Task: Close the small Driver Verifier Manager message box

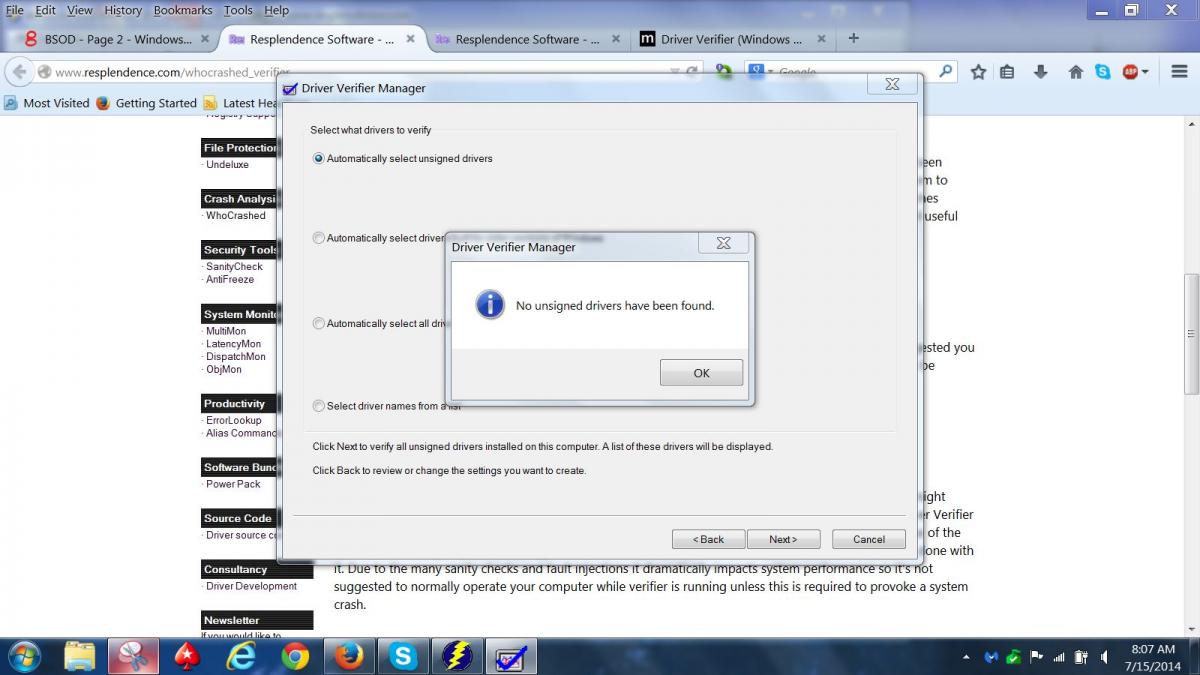Action: point(723,243)
